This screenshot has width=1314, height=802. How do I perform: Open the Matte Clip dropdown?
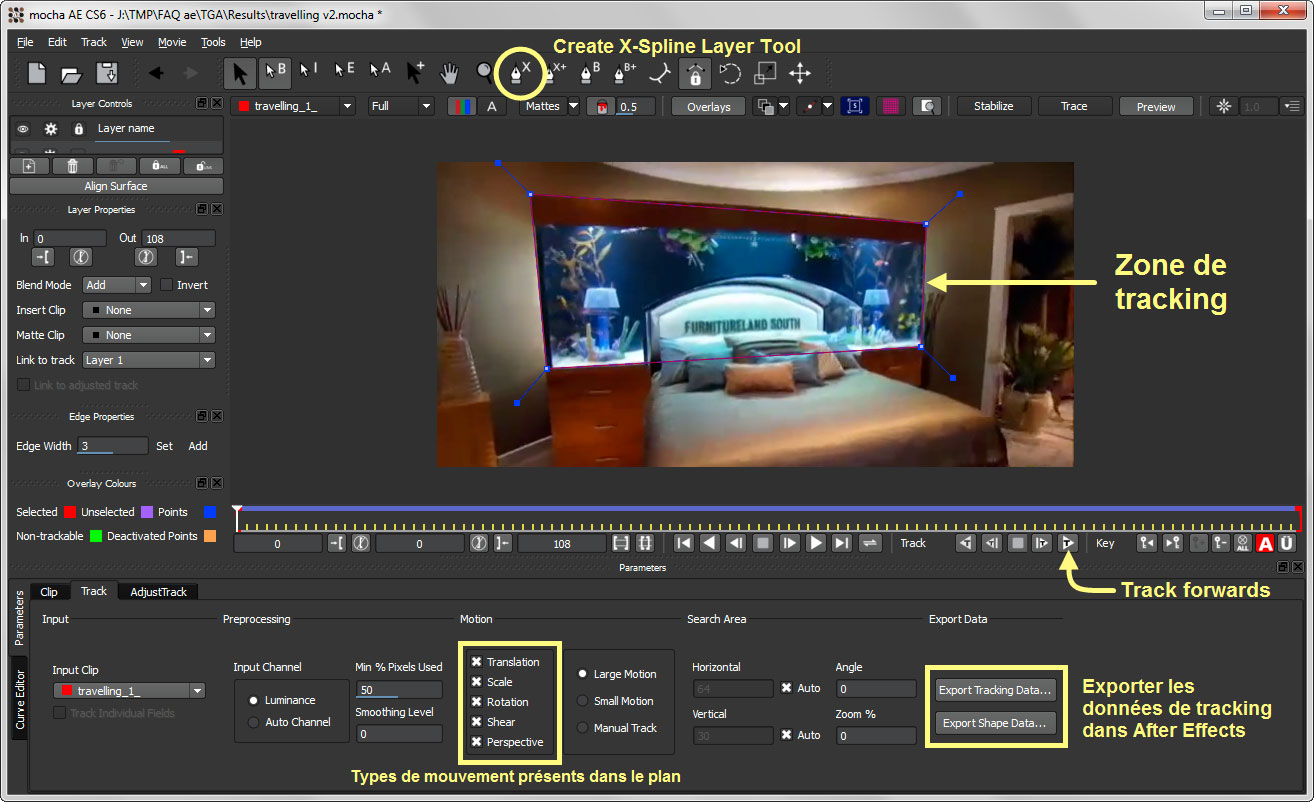coord(148,335)
